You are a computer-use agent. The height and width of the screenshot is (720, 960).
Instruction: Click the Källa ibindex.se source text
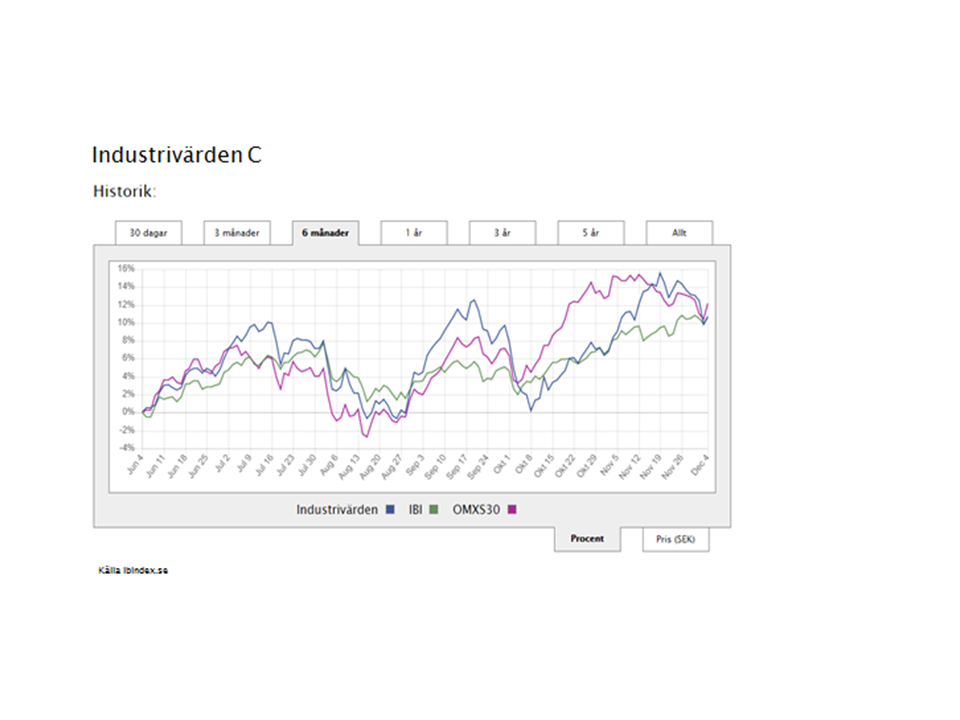pos(133,571)
